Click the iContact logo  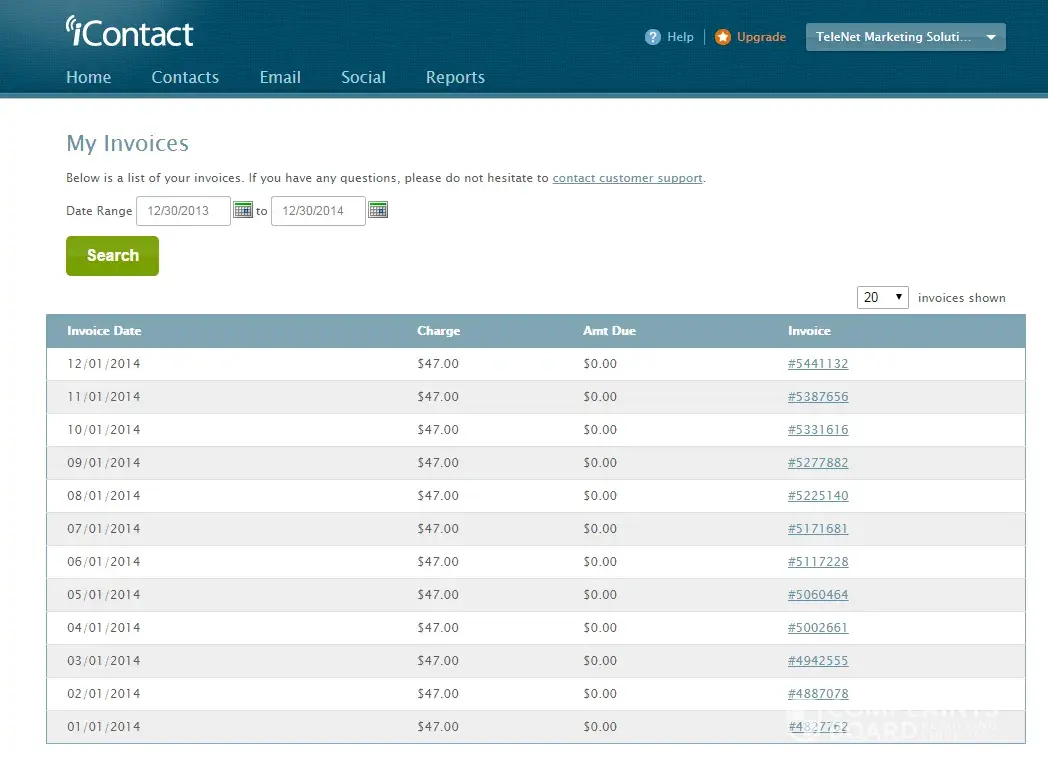coord(130,32)
